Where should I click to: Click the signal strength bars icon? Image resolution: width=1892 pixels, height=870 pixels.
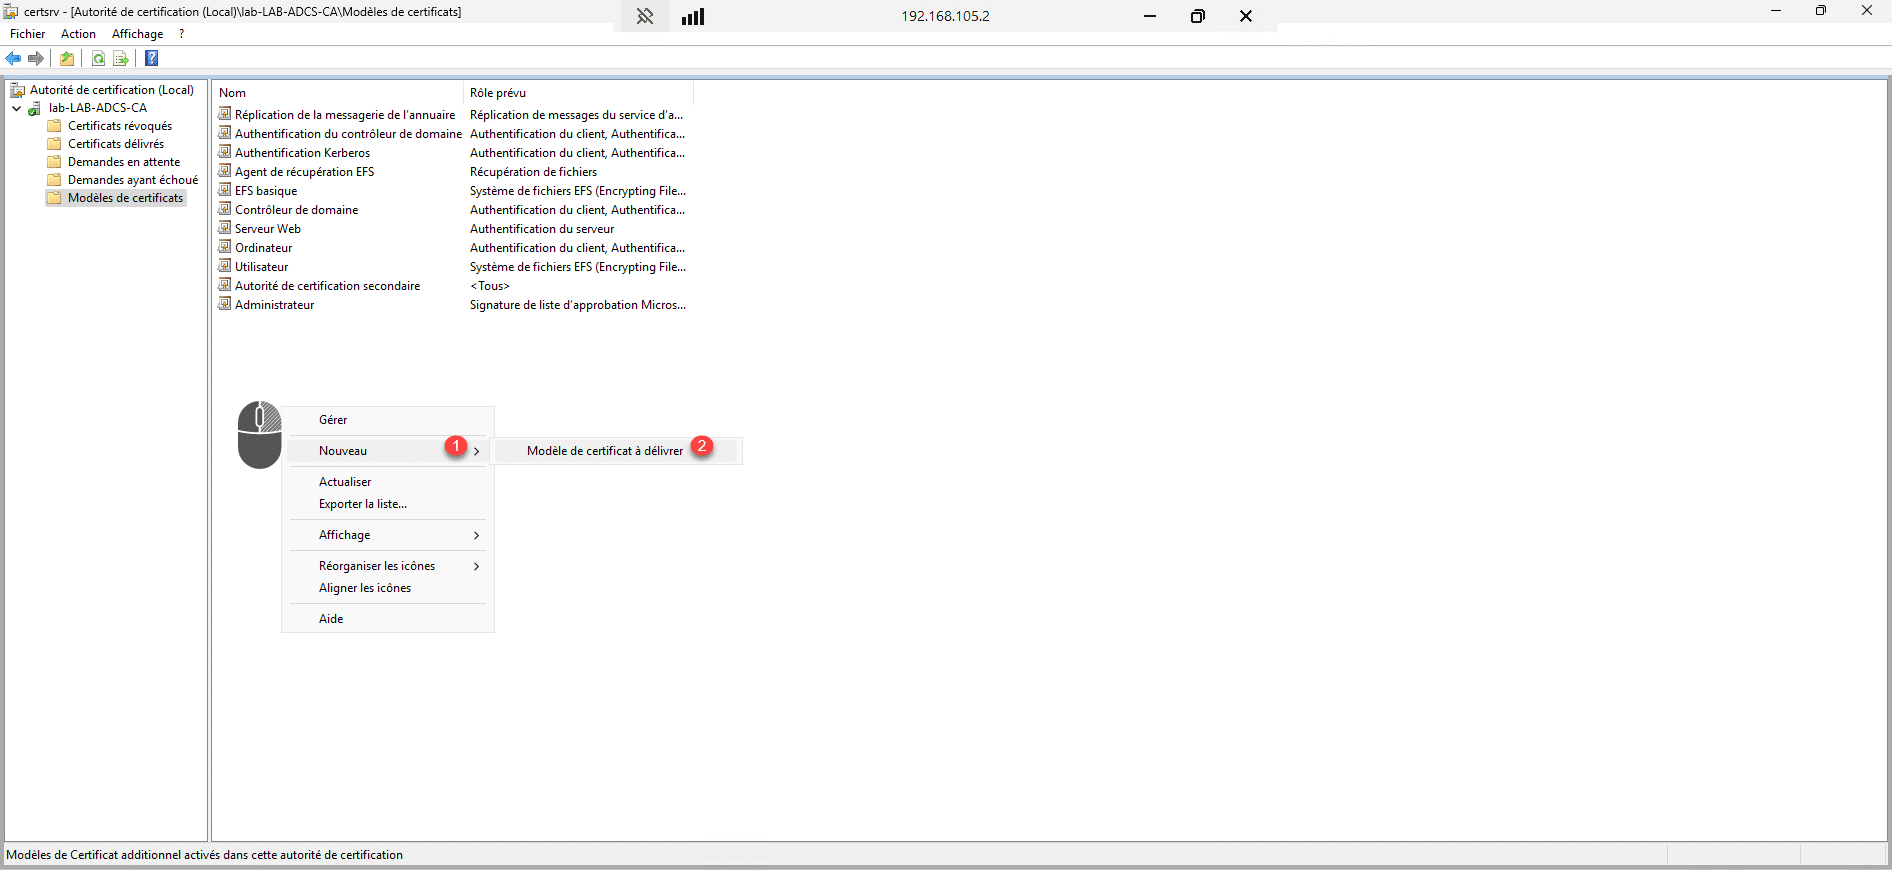tap(693, 16)
